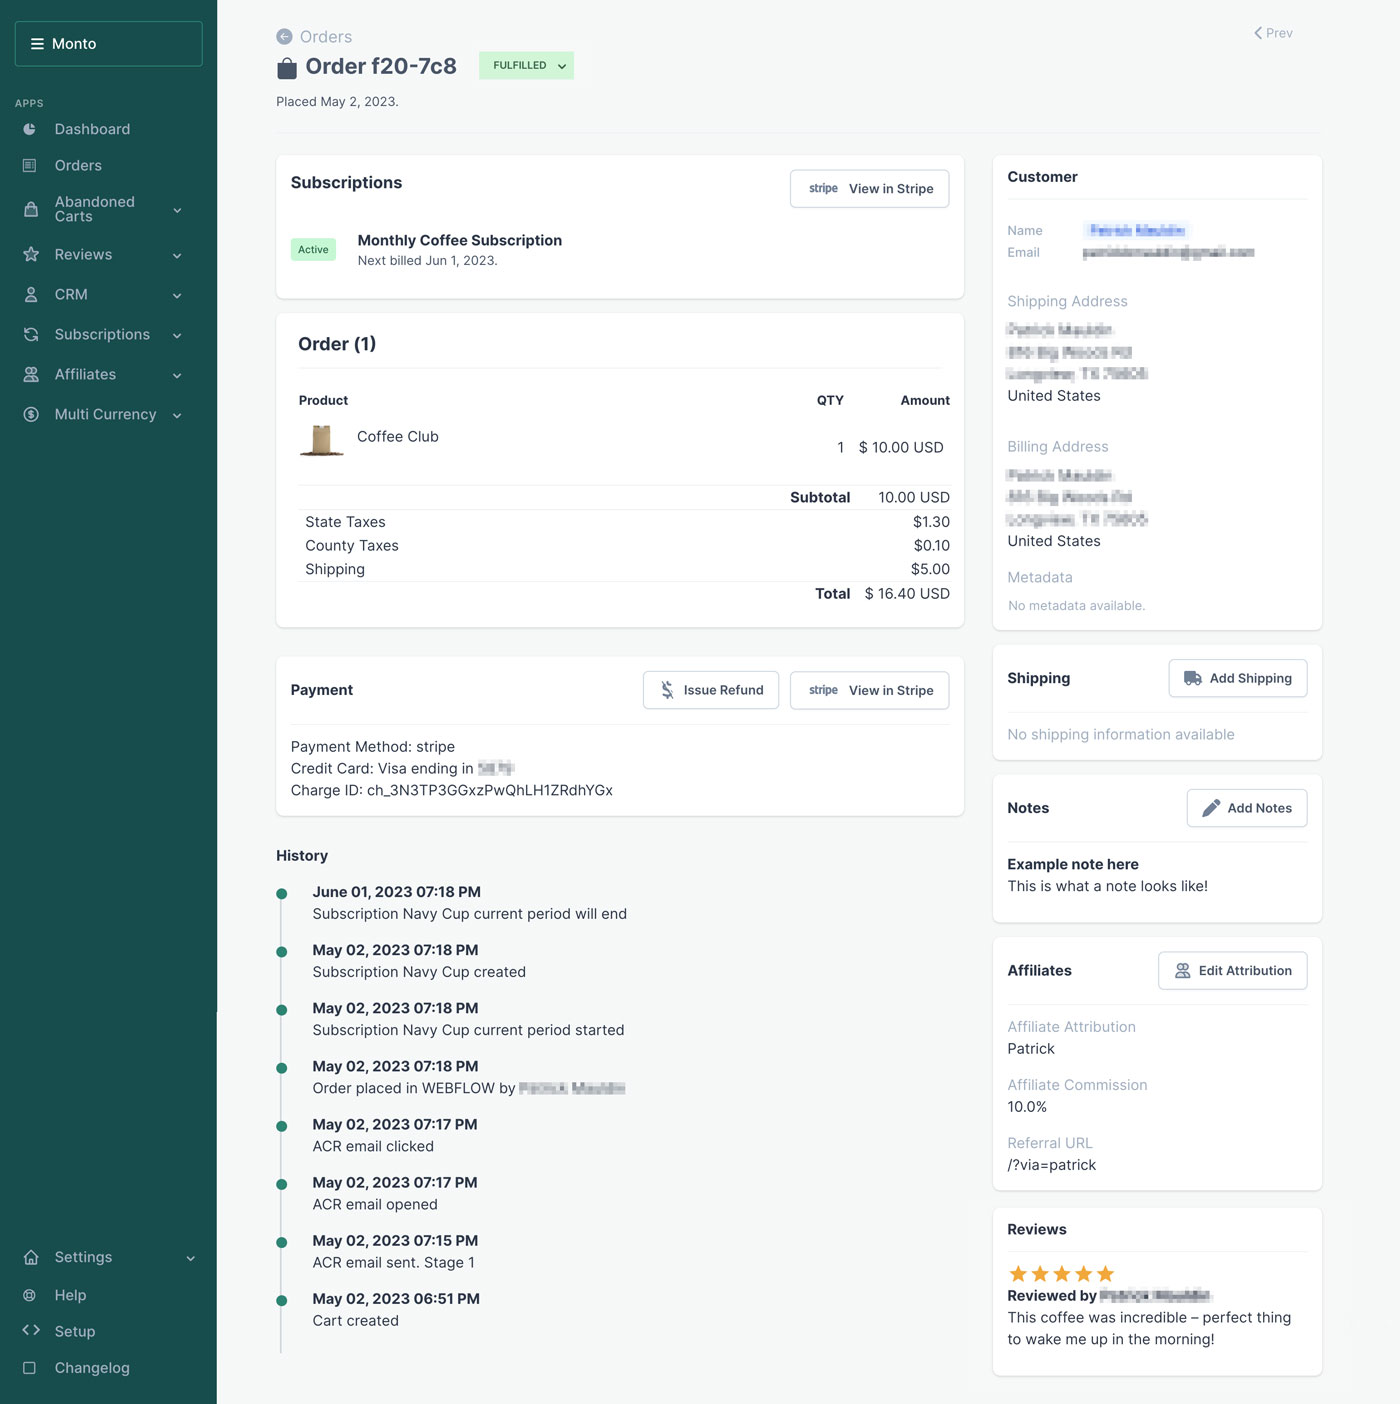Select the Subscriptions sync icon

coord(31,334)
